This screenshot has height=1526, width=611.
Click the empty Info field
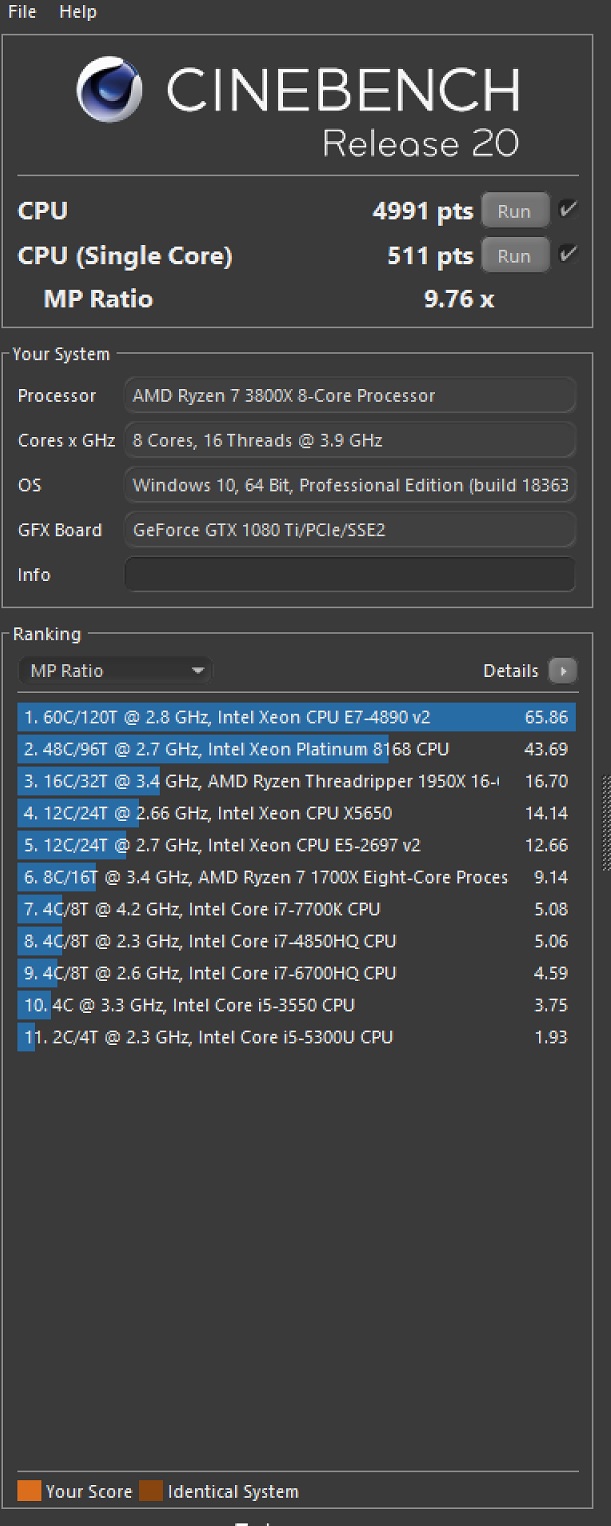point(350,575)
